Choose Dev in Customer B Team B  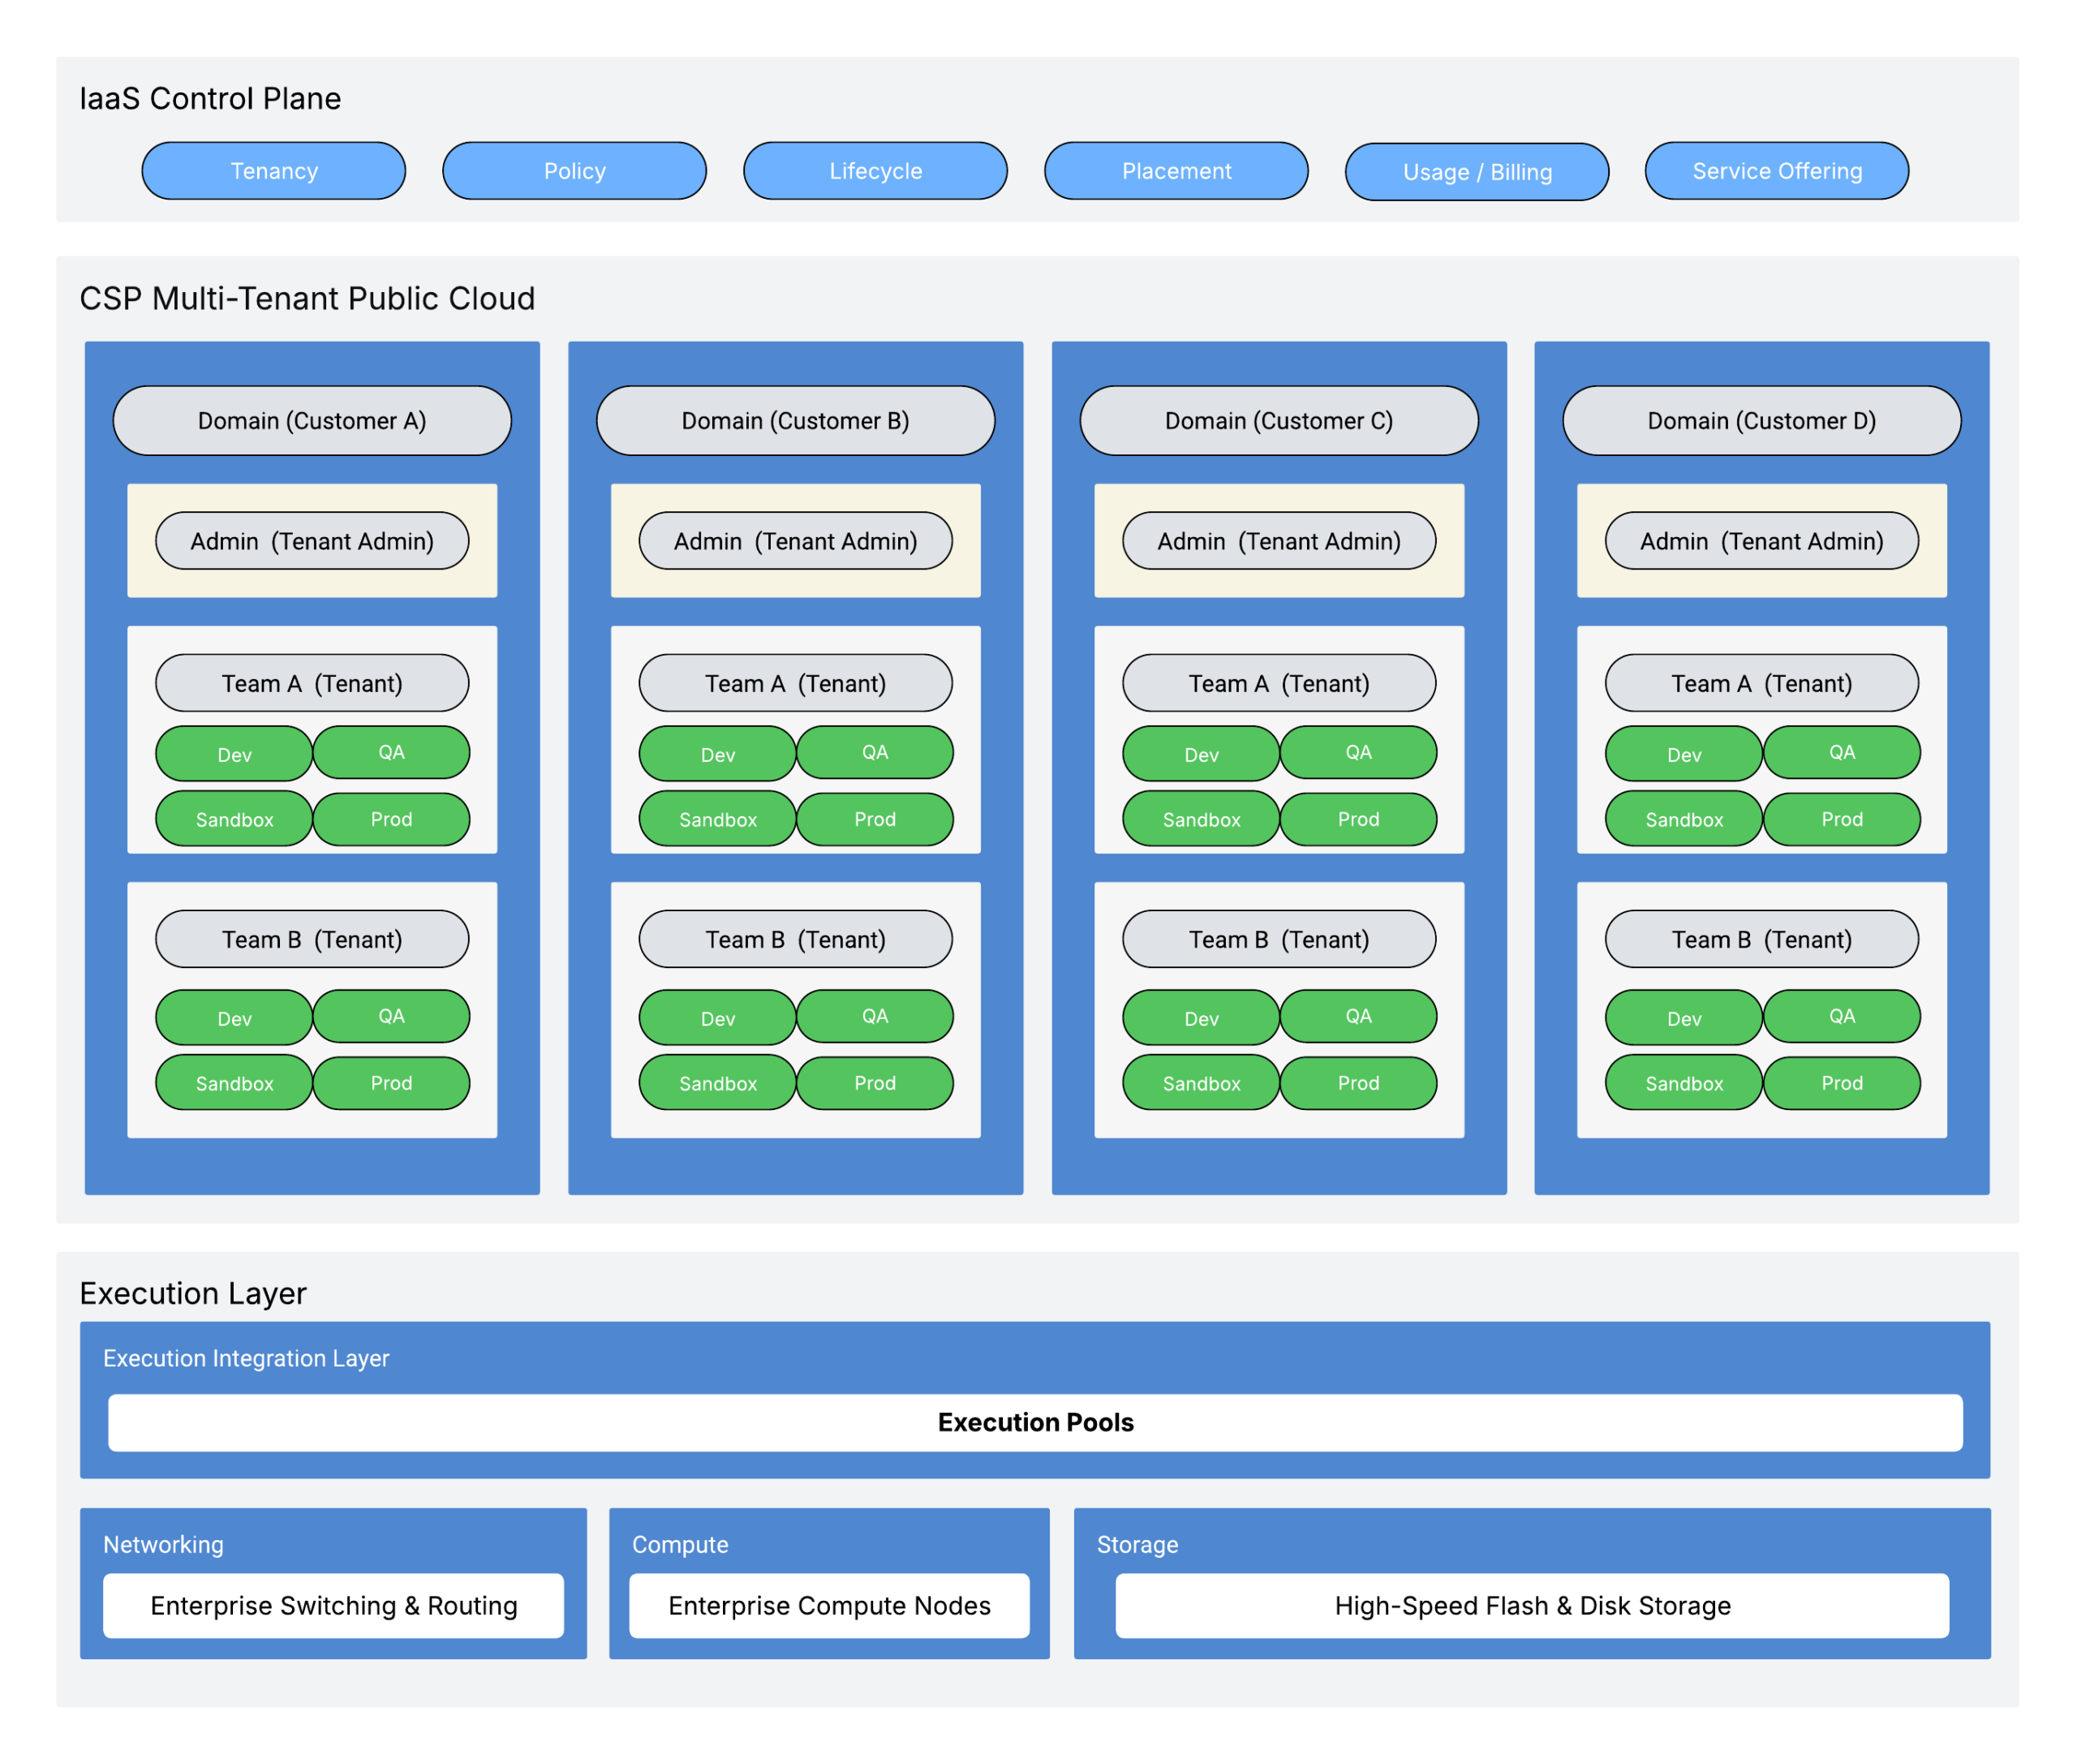tap(718, 1018)
